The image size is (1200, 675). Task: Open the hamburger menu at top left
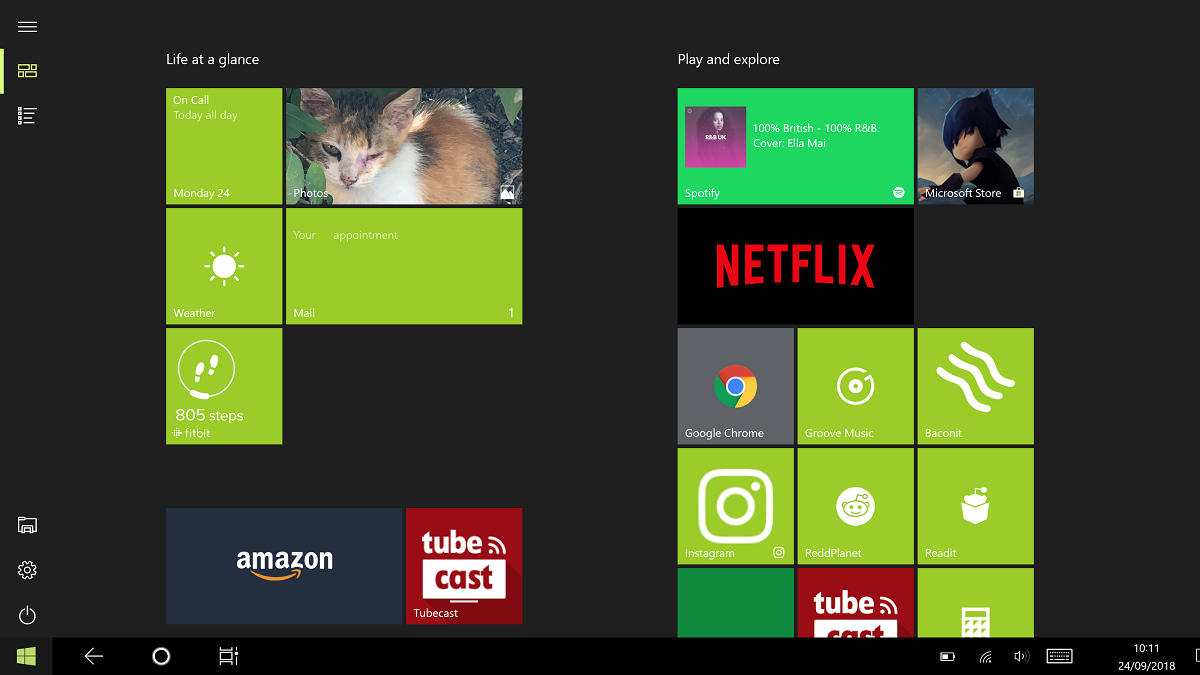click(27, 27)
